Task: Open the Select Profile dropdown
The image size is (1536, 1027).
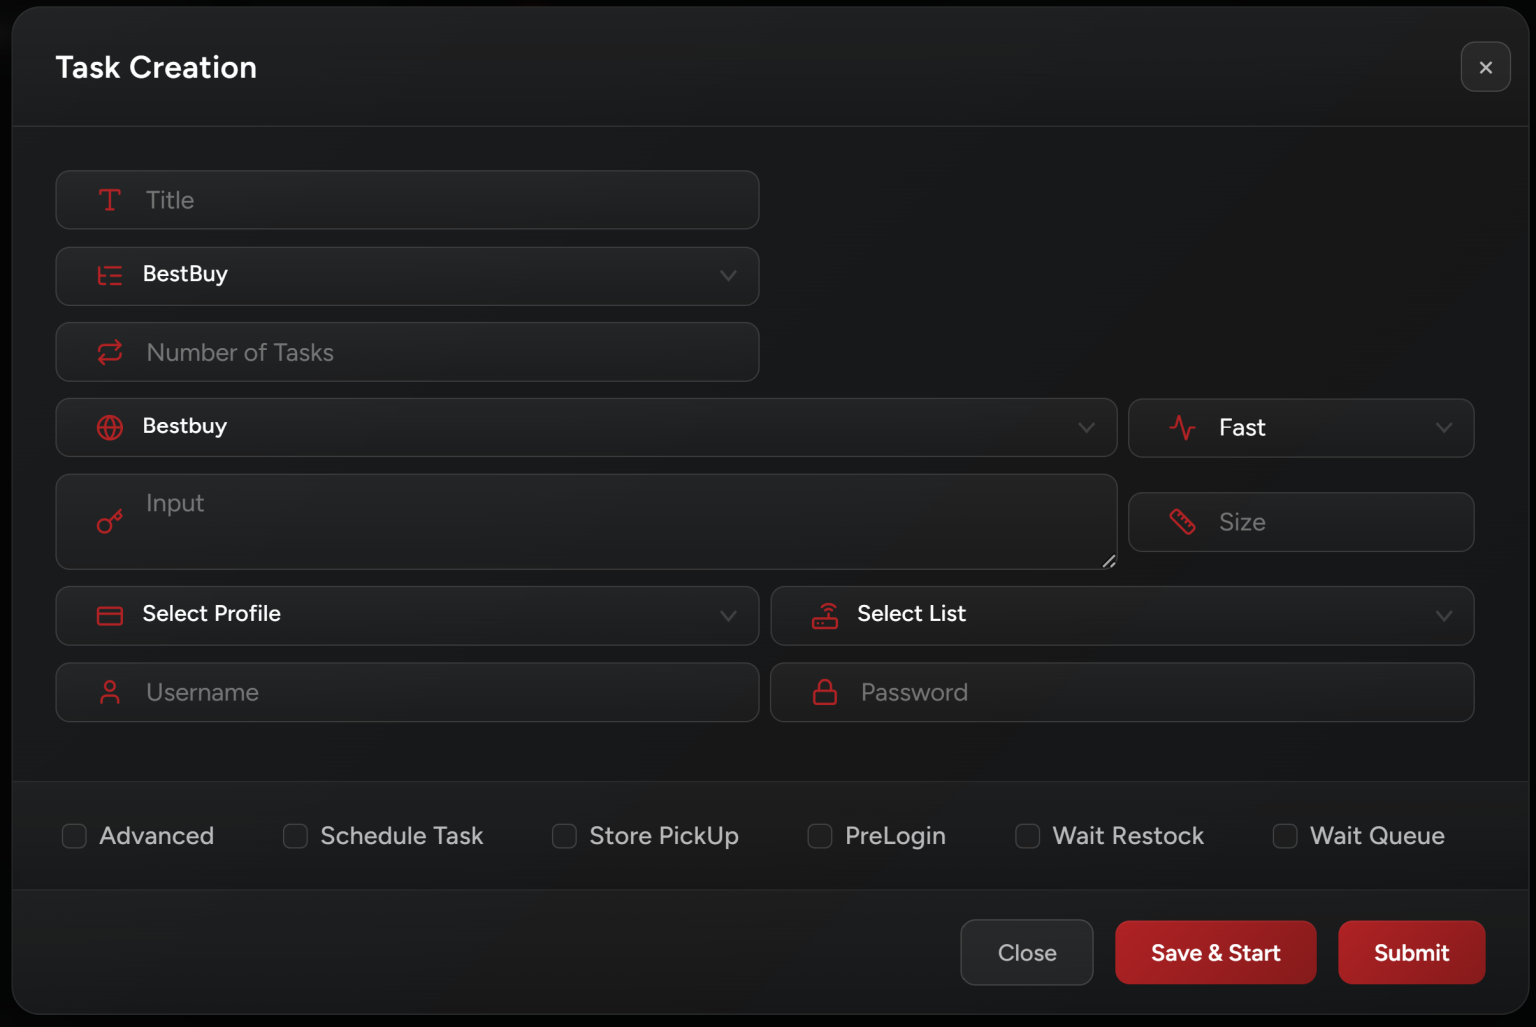Action: (x=407, y=616)
